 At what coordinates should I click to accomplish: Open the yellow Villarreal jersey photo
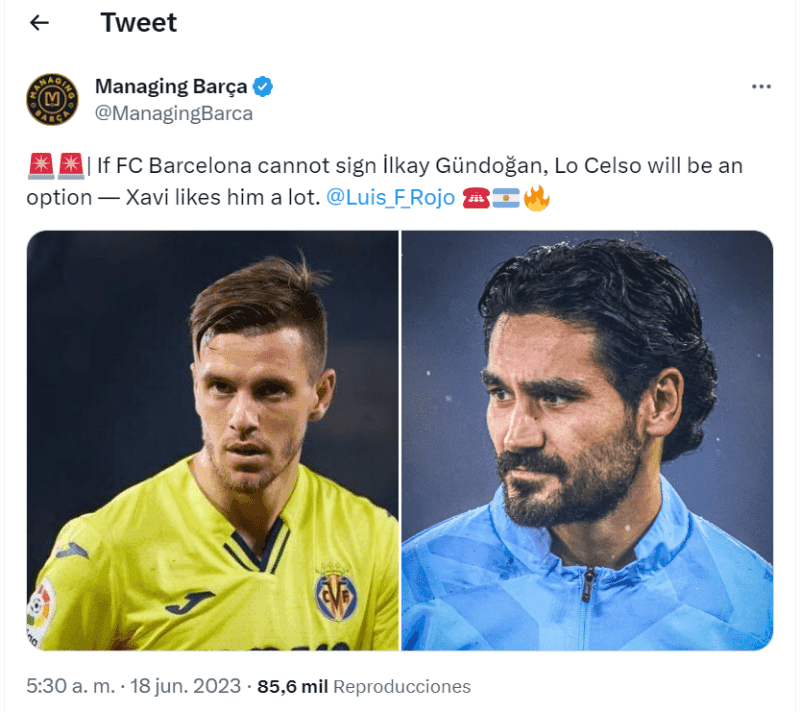(x=213, y=441)
